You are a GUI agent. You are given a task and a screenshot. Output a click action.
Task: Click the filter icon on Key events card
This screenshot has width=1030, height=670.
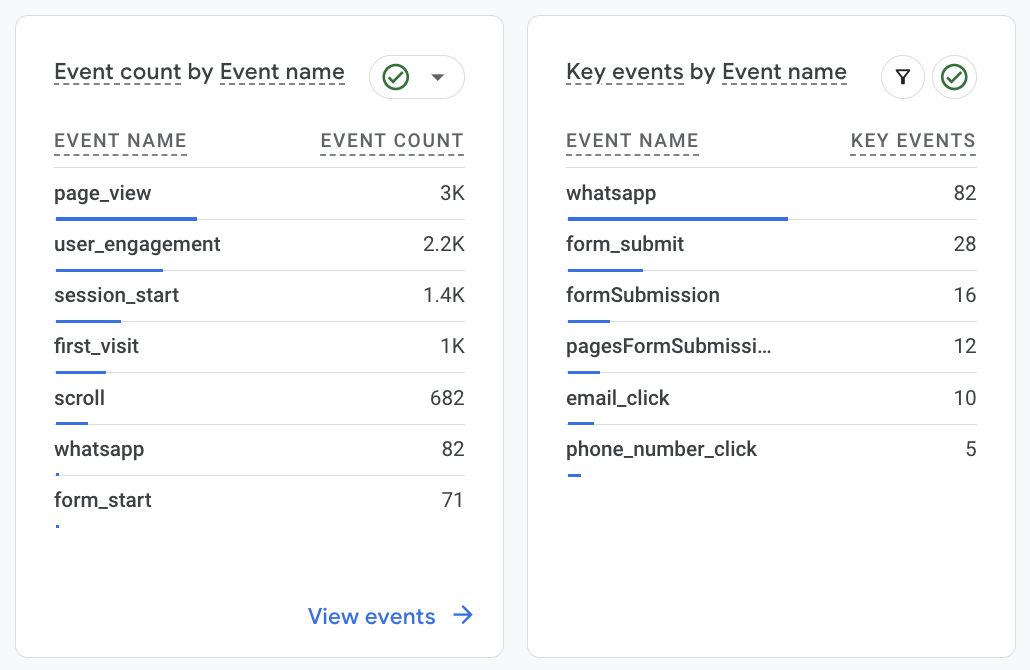click(902, 77)
